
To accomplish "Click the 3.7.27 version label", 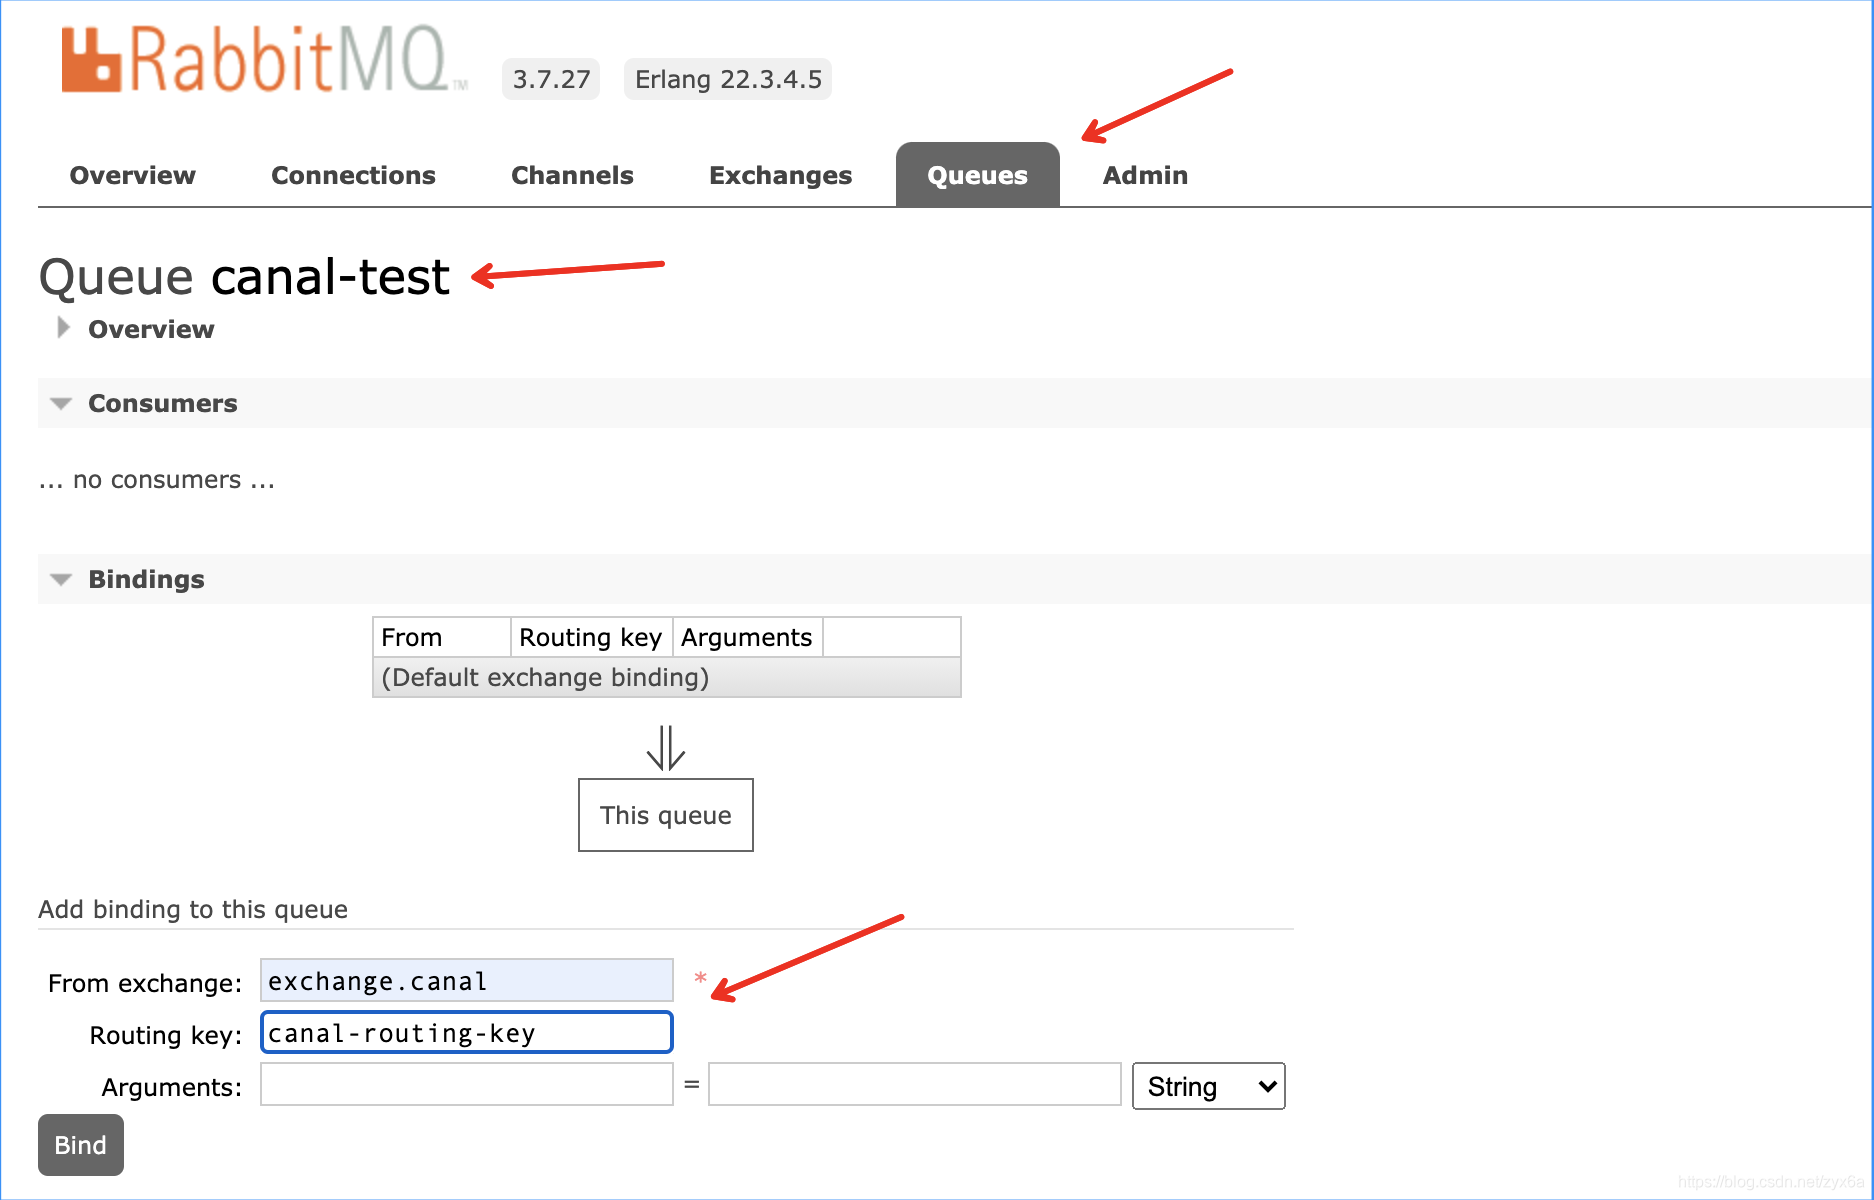I will [x=551, y=79].
